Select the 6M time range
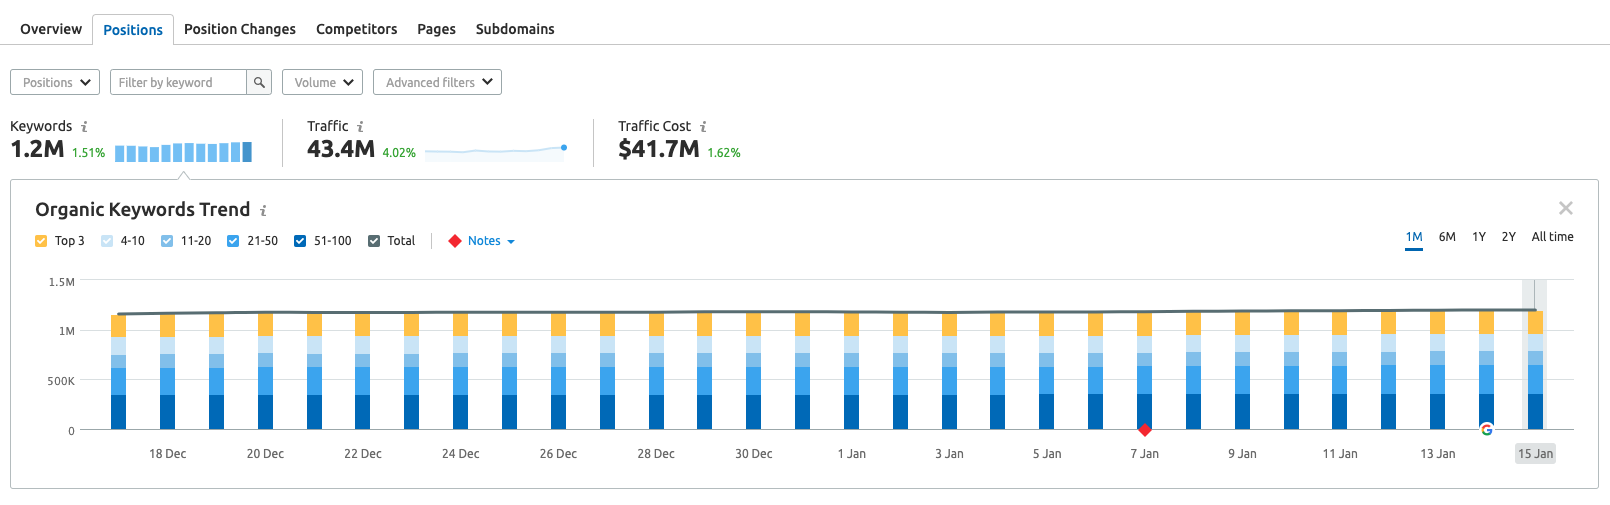Viewport: 1610px width, 505px height. coord(1447,237)
